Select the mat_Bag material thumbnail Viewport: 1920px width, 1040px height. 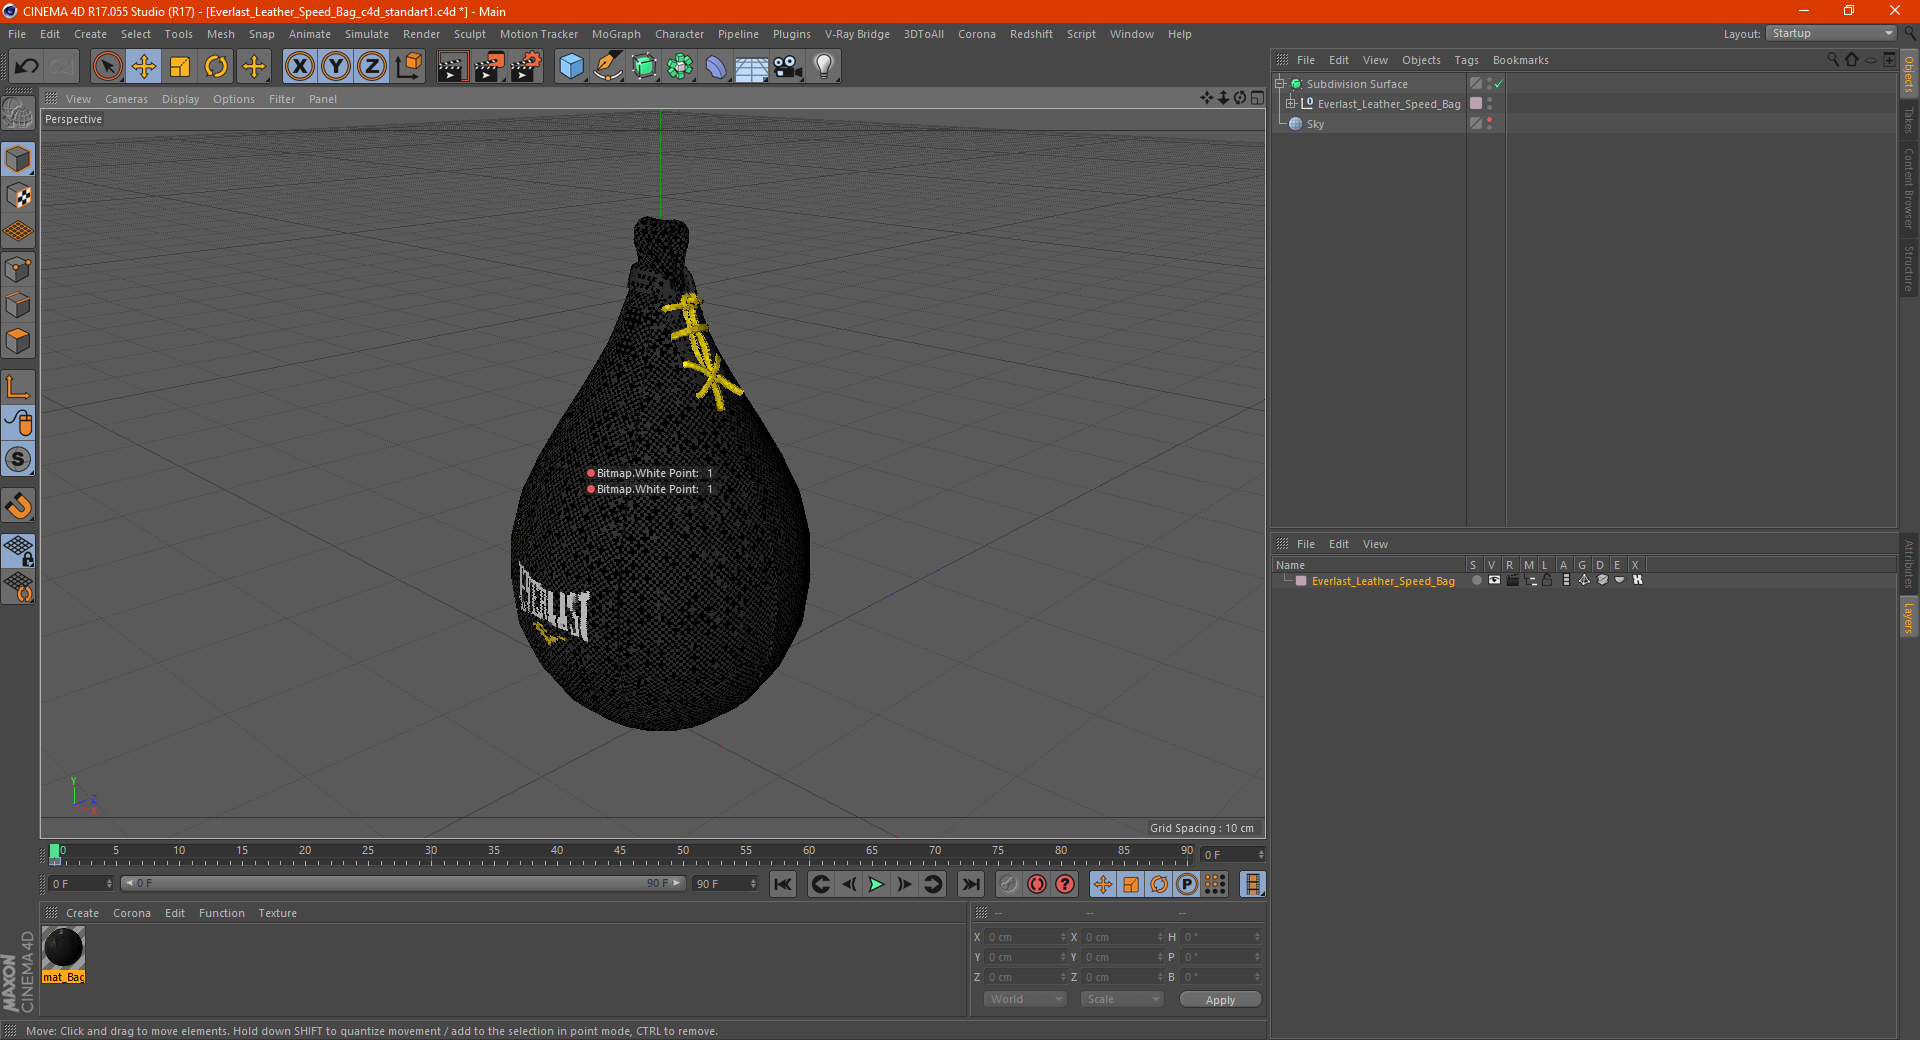[x=64, y=948]
